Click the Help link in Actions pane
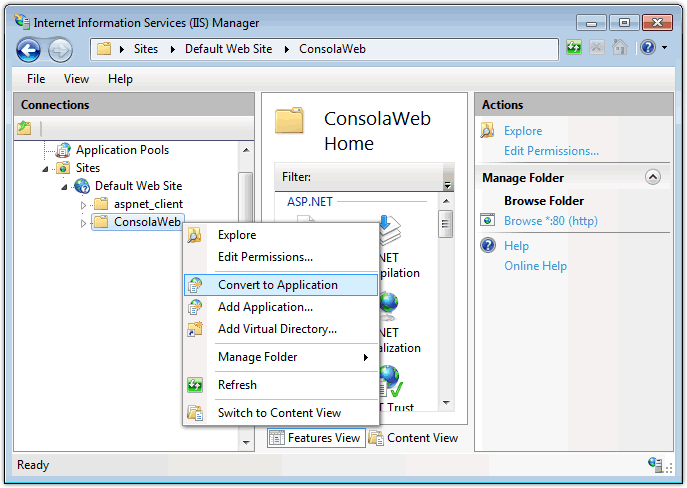 point(516,245)
